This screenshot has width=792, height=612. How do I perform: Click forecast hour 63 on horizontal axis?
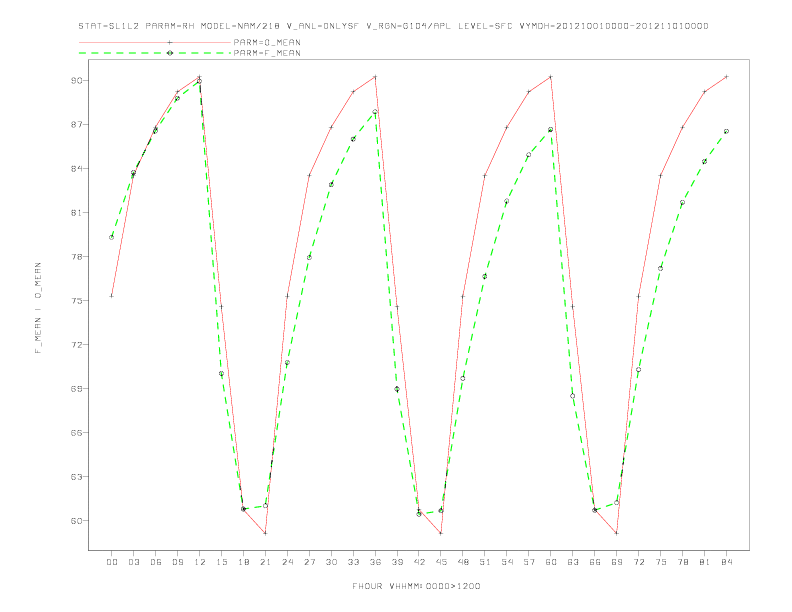[x=573, y=562]
